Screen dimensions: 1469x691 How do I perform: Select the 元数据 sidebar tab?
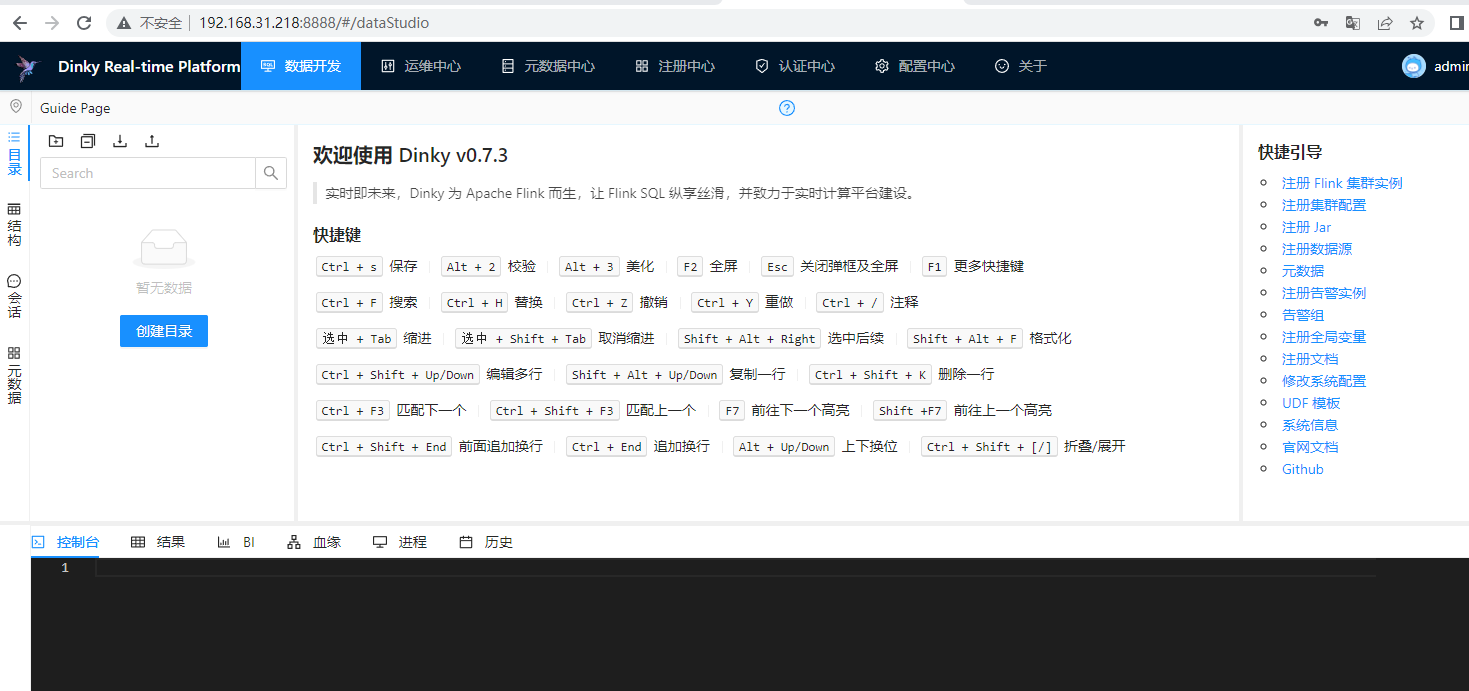[14, 375]
